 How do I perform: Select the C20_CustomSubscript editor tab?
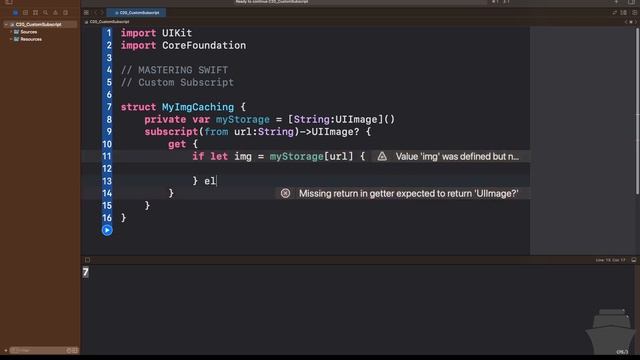tap(136, 13)
